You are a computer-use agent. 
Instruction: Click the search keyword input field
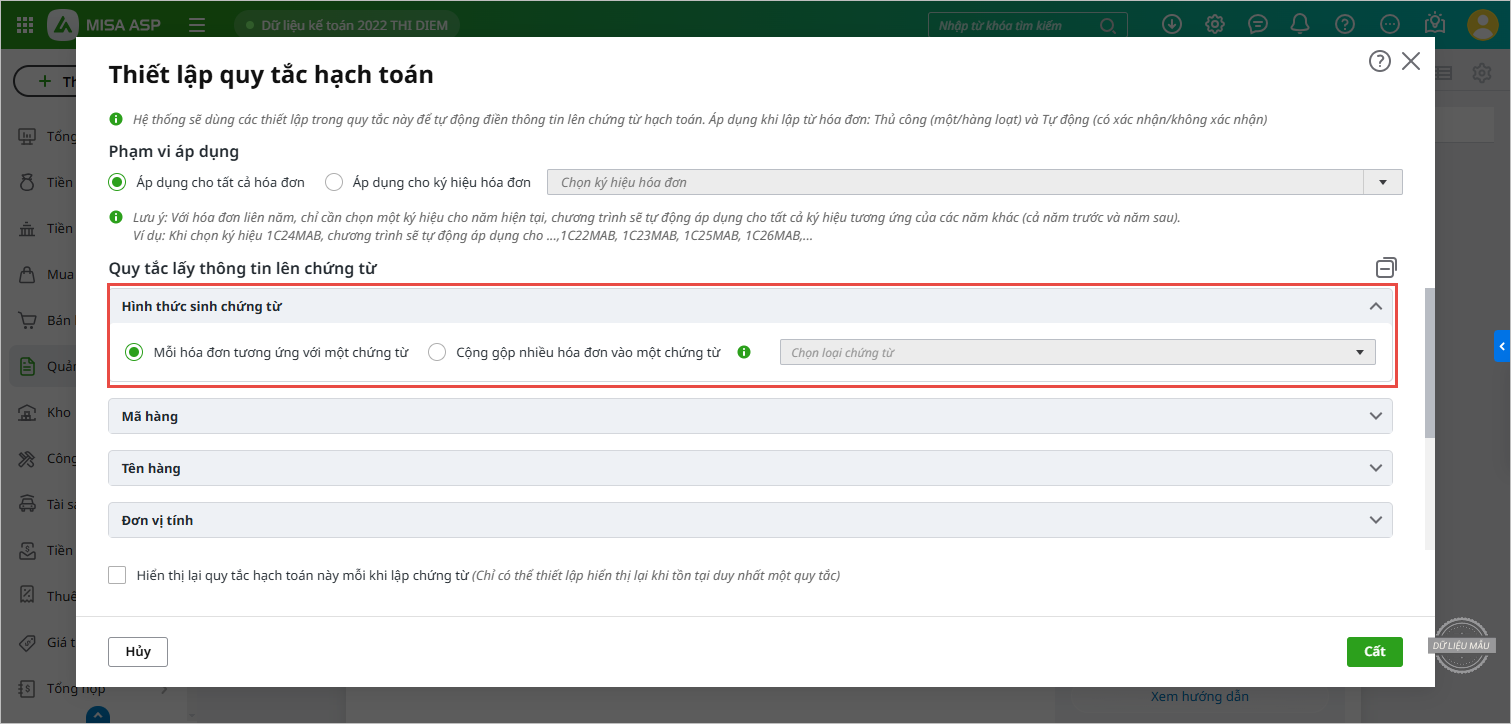[x=1013, y=25]
